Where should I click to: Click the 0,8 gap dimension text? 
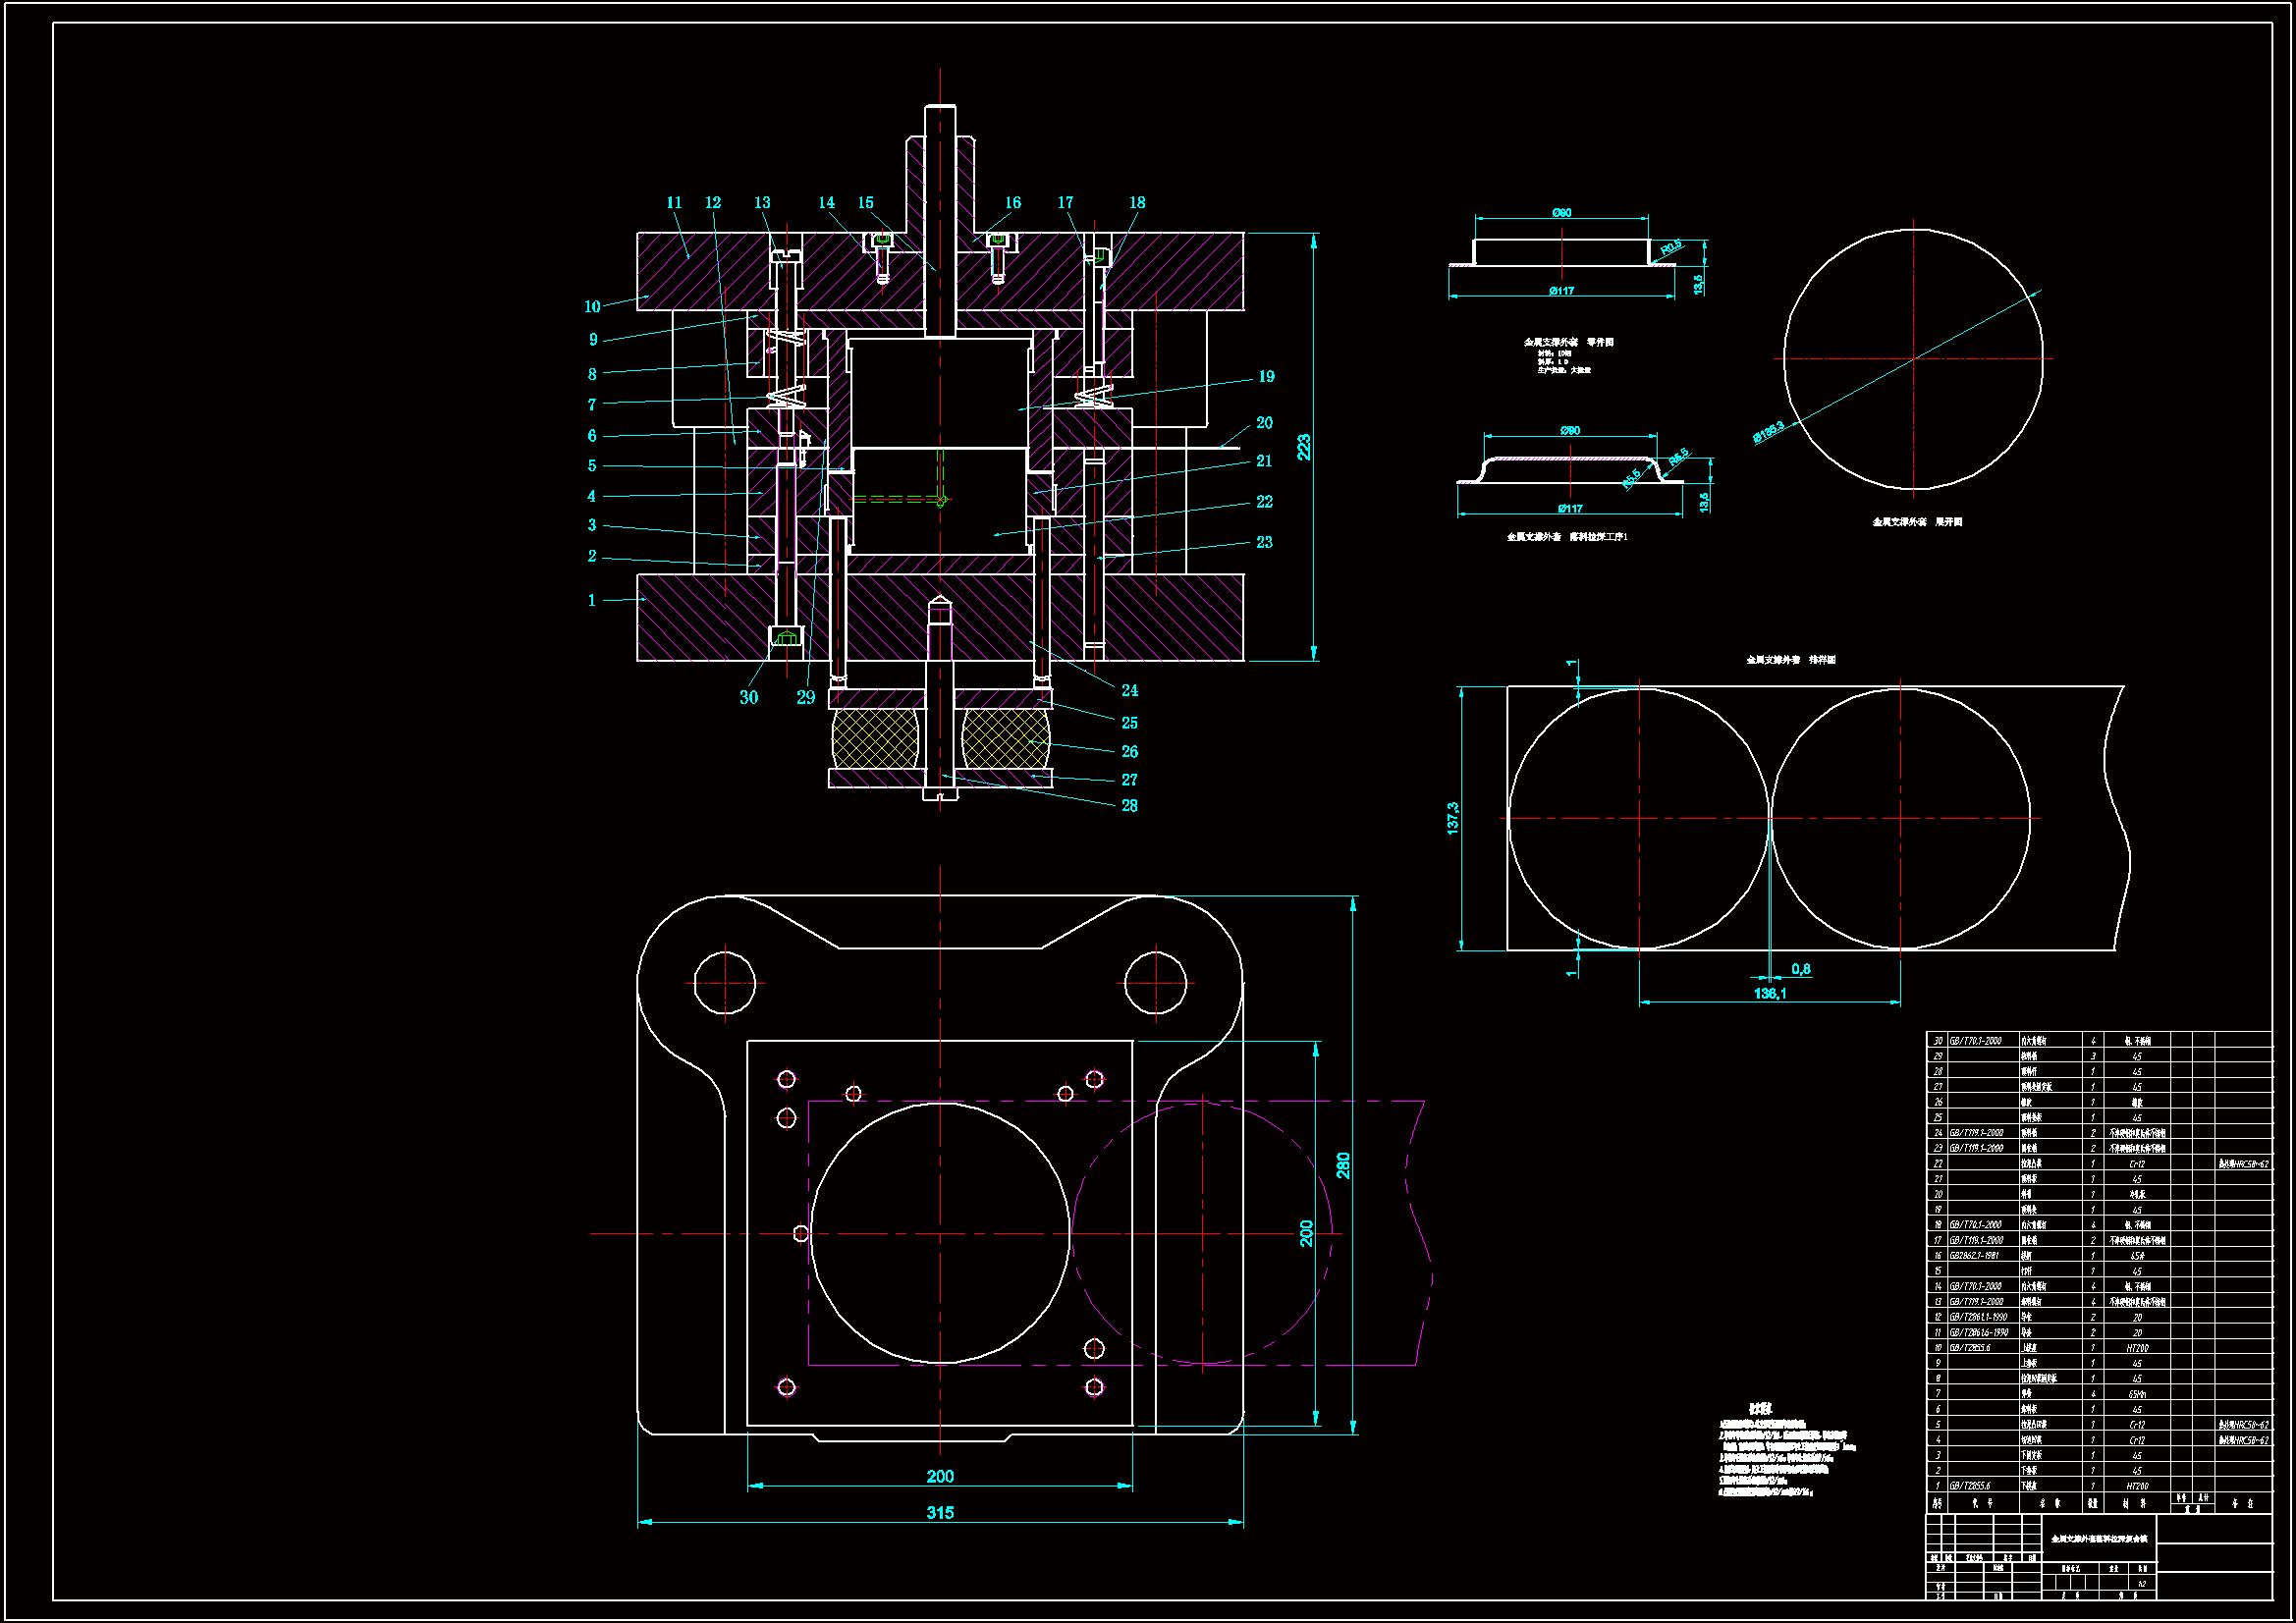(x=1801, y=969)
